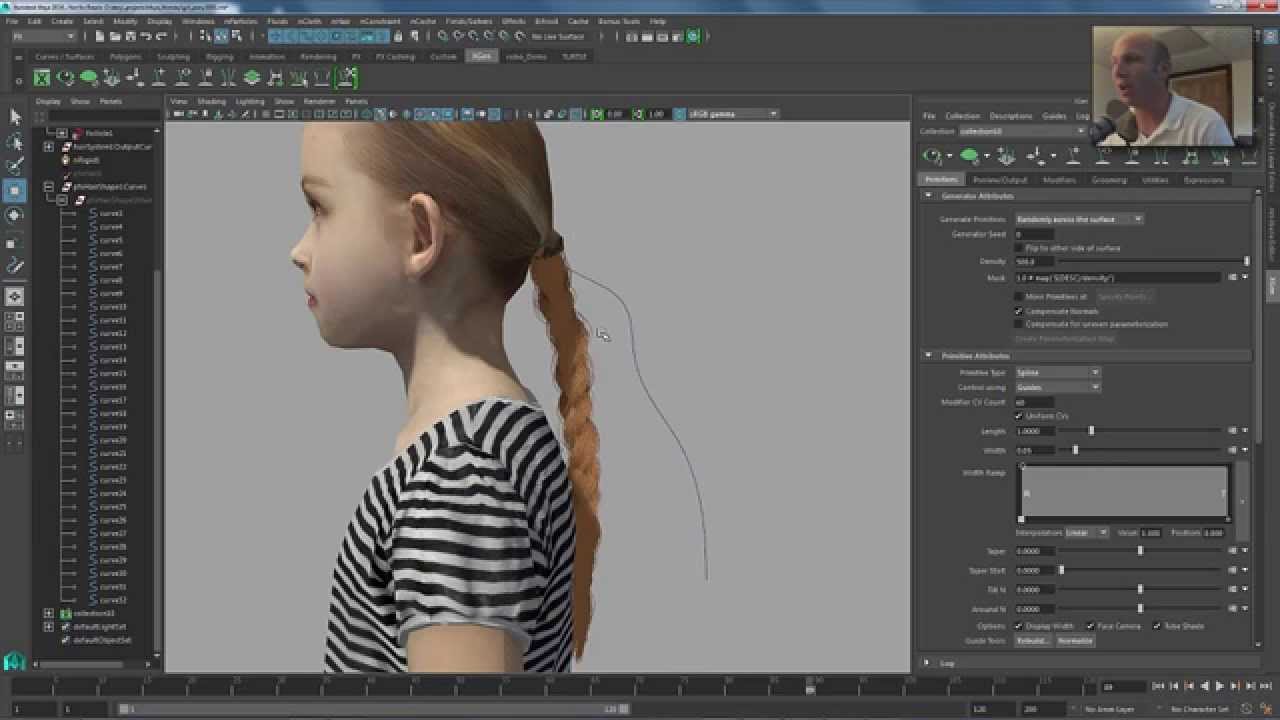Select the arrow Select tool in toolbox

click(15, 118)
